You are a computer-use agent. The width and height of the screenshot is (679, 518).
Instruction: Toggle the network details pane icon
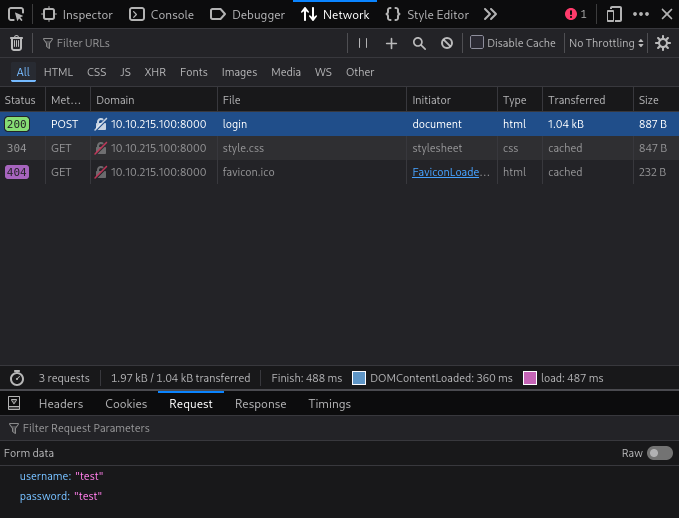pyautogui.click(x=15, y=404)
